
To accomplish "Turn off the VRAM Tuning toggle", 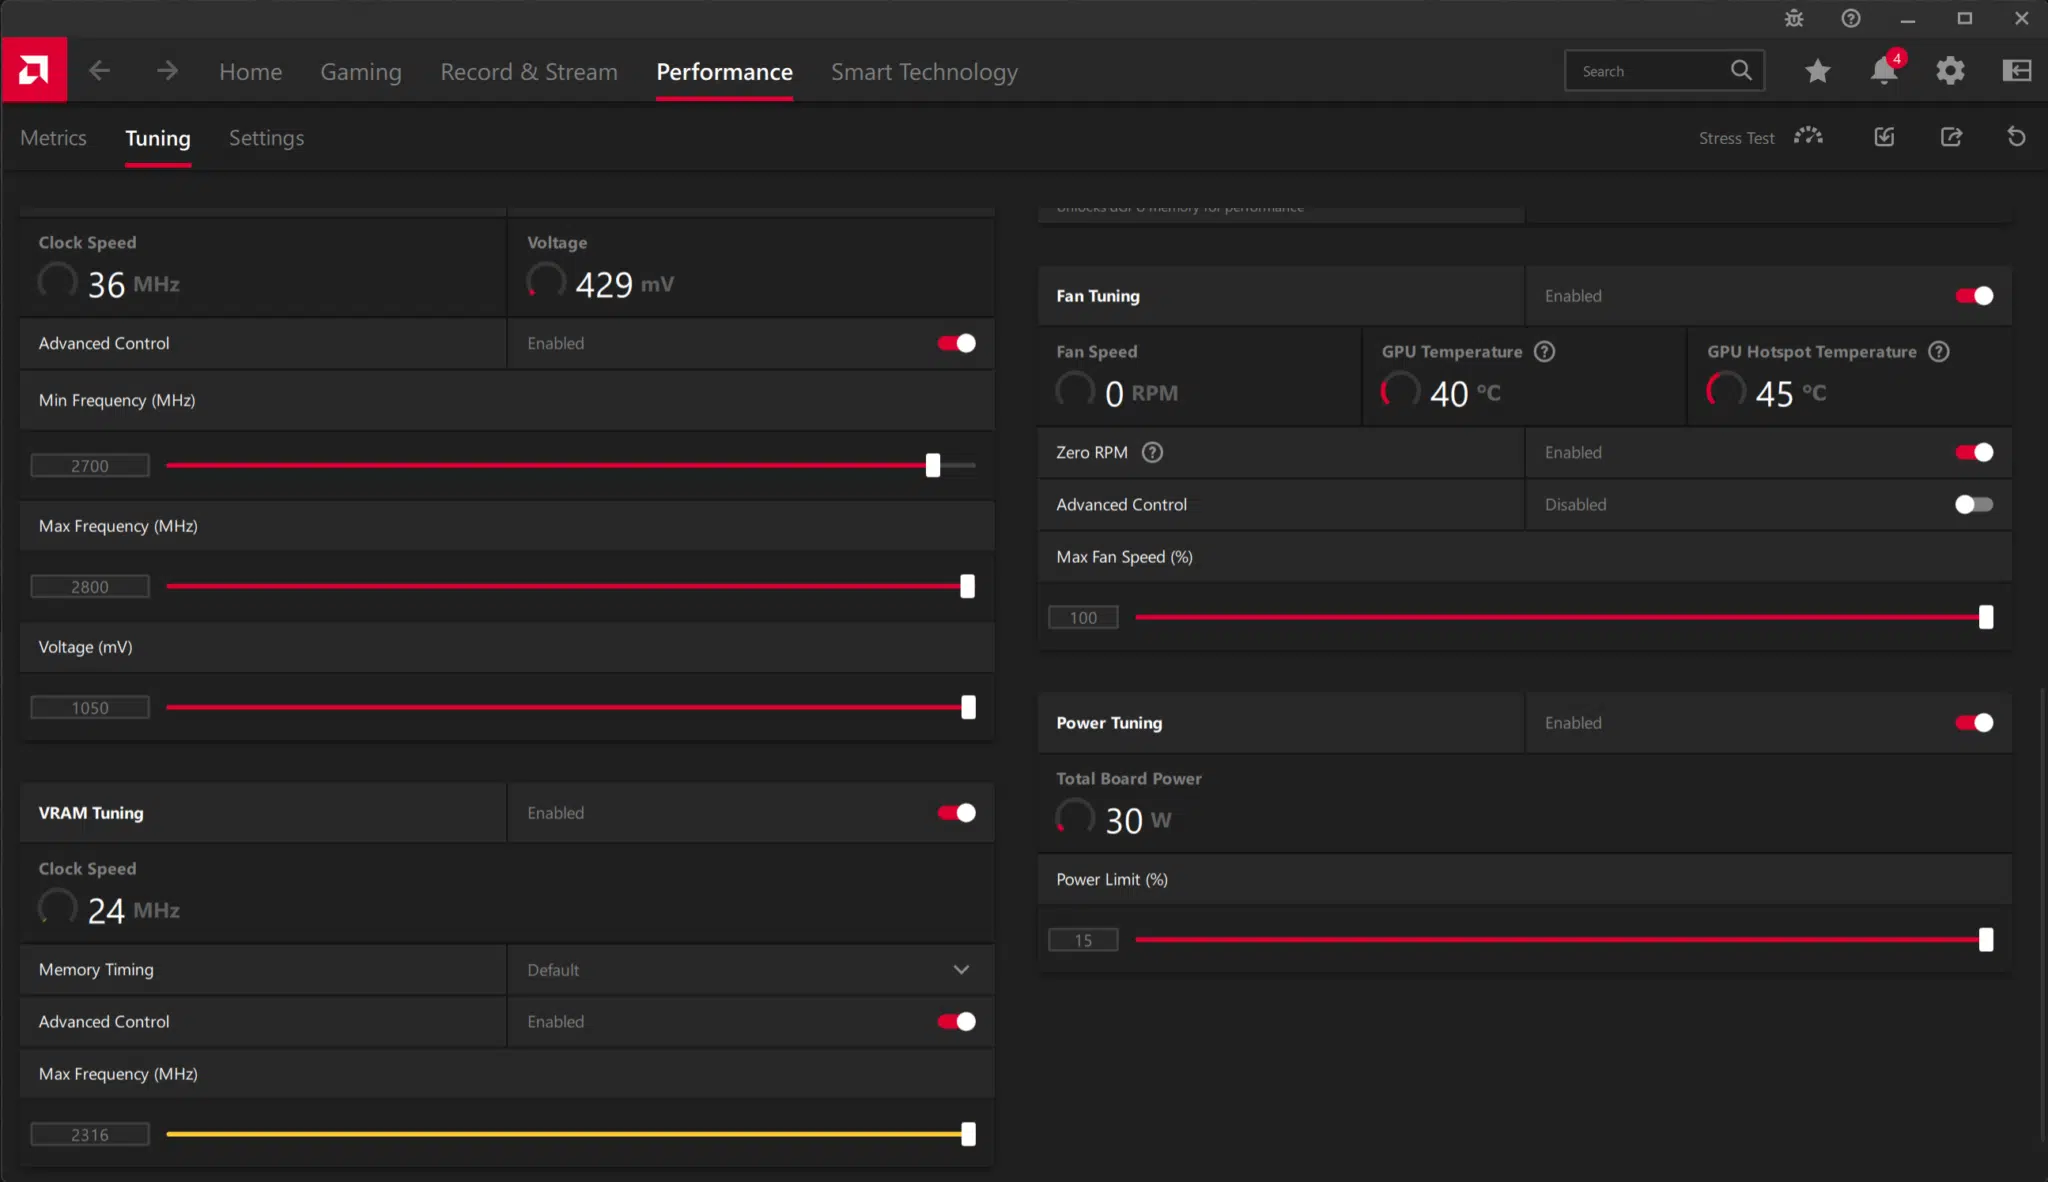I will pyautogui.click(x=956, y=813).
